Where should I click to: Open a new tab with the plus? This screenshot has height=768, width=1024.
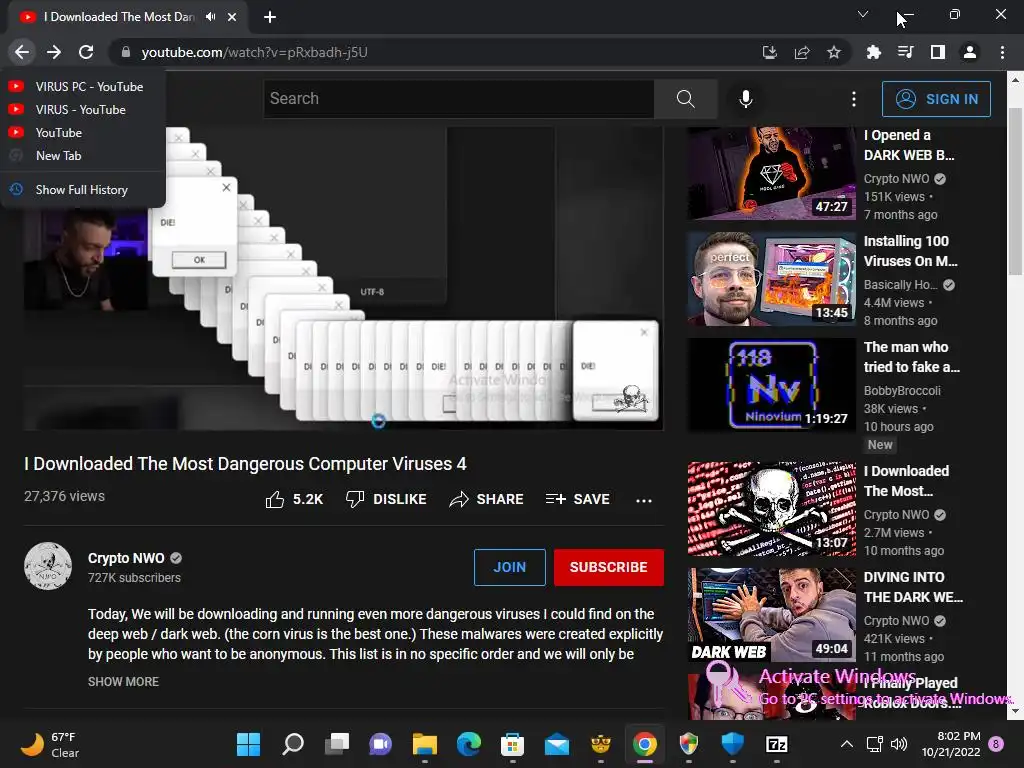pyautogui.click(x=270, y=17)
